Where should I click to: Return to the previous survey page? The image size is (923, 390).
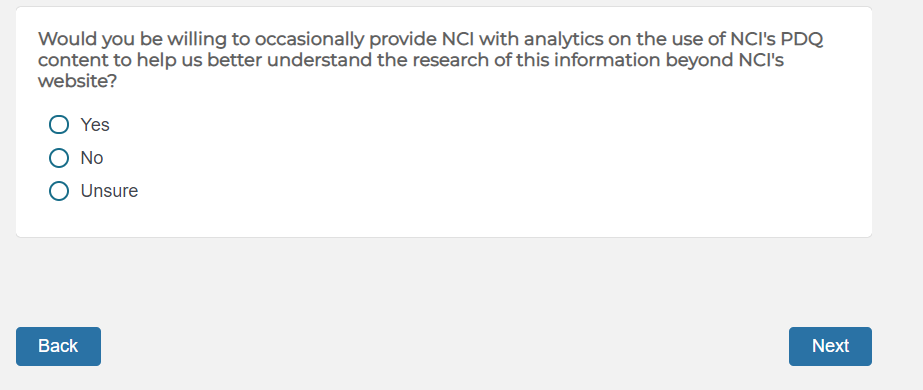(58, 346)
